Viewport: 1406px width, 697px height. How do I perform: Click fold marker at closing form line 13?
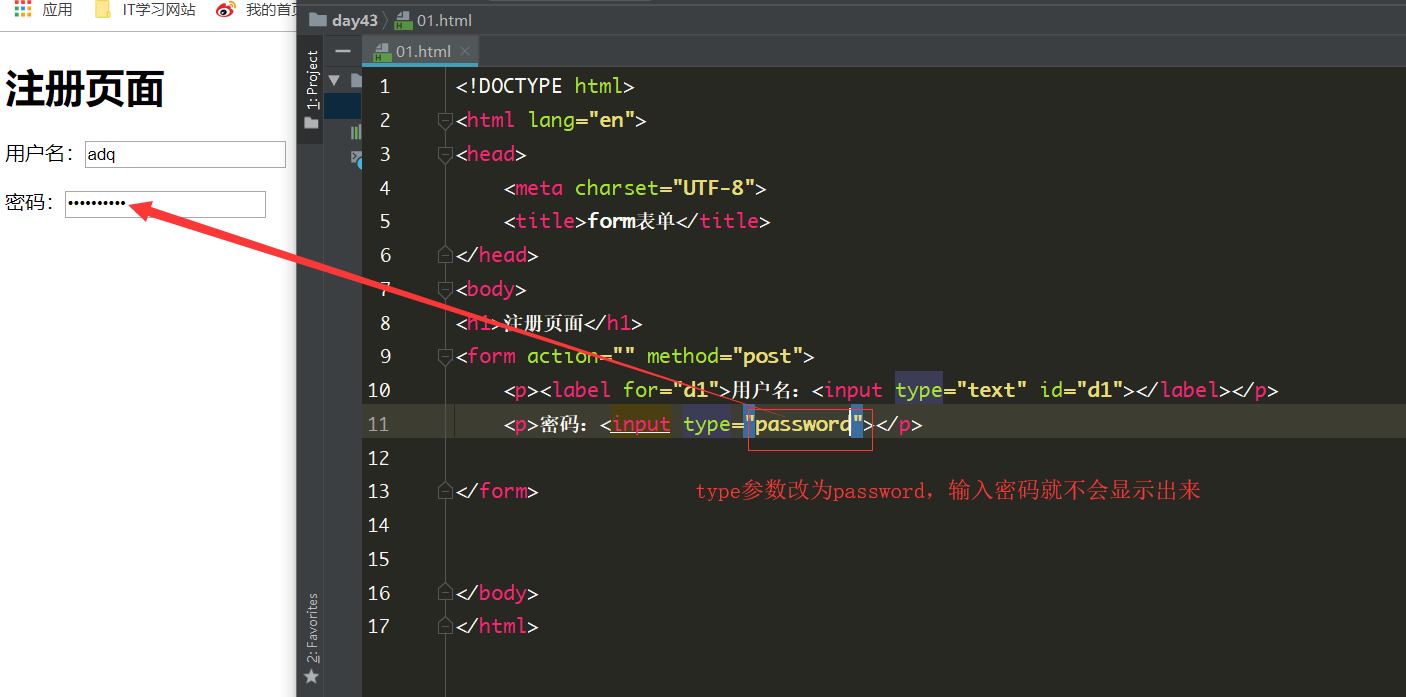coord(445,491)
